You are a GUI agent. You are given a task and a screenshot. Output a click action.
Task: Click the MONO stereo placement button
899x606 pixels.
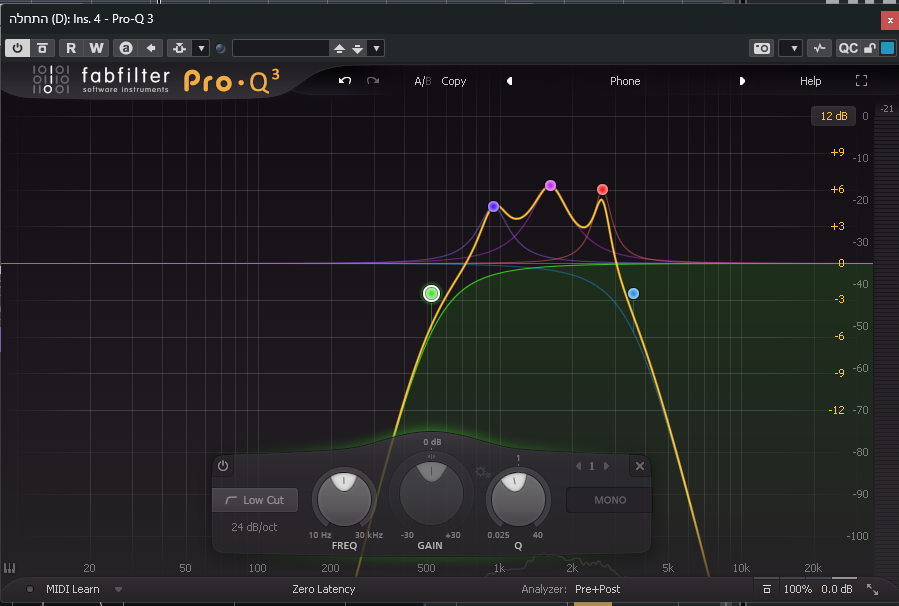[609, 500]
